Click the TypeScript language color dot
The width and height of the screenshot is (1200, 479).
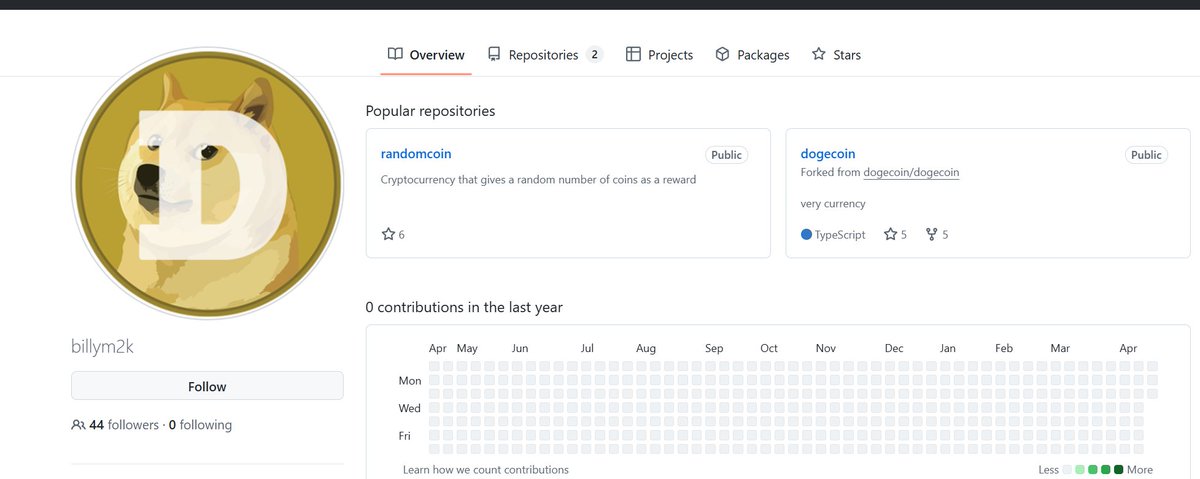[x=806, y=234]
